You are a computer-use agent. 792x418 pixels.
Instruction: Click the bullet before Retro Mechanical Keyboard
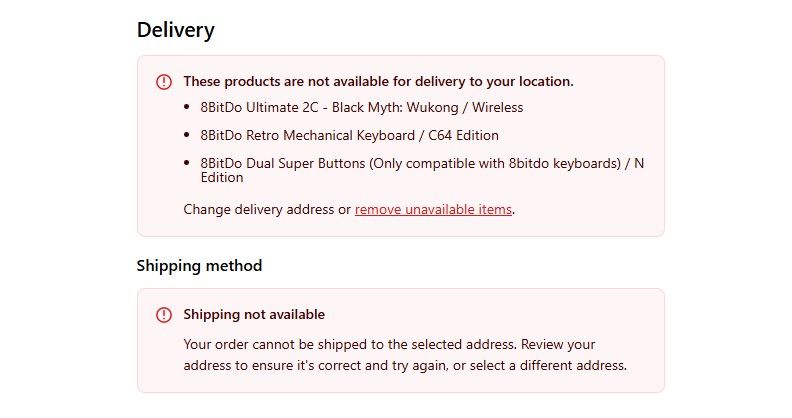click(188, 135)
